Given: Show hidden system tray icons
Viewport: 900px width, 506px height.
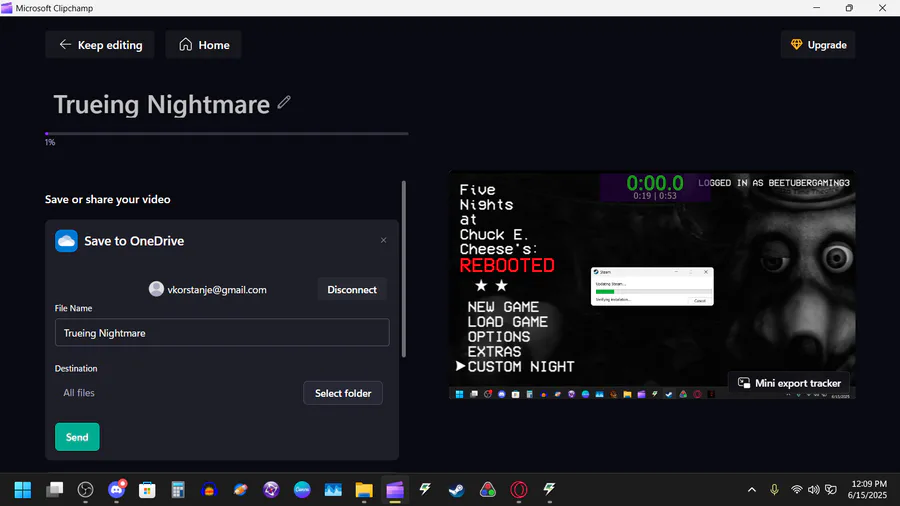Looking at the screenshot, I should click(x=751, y=489).
